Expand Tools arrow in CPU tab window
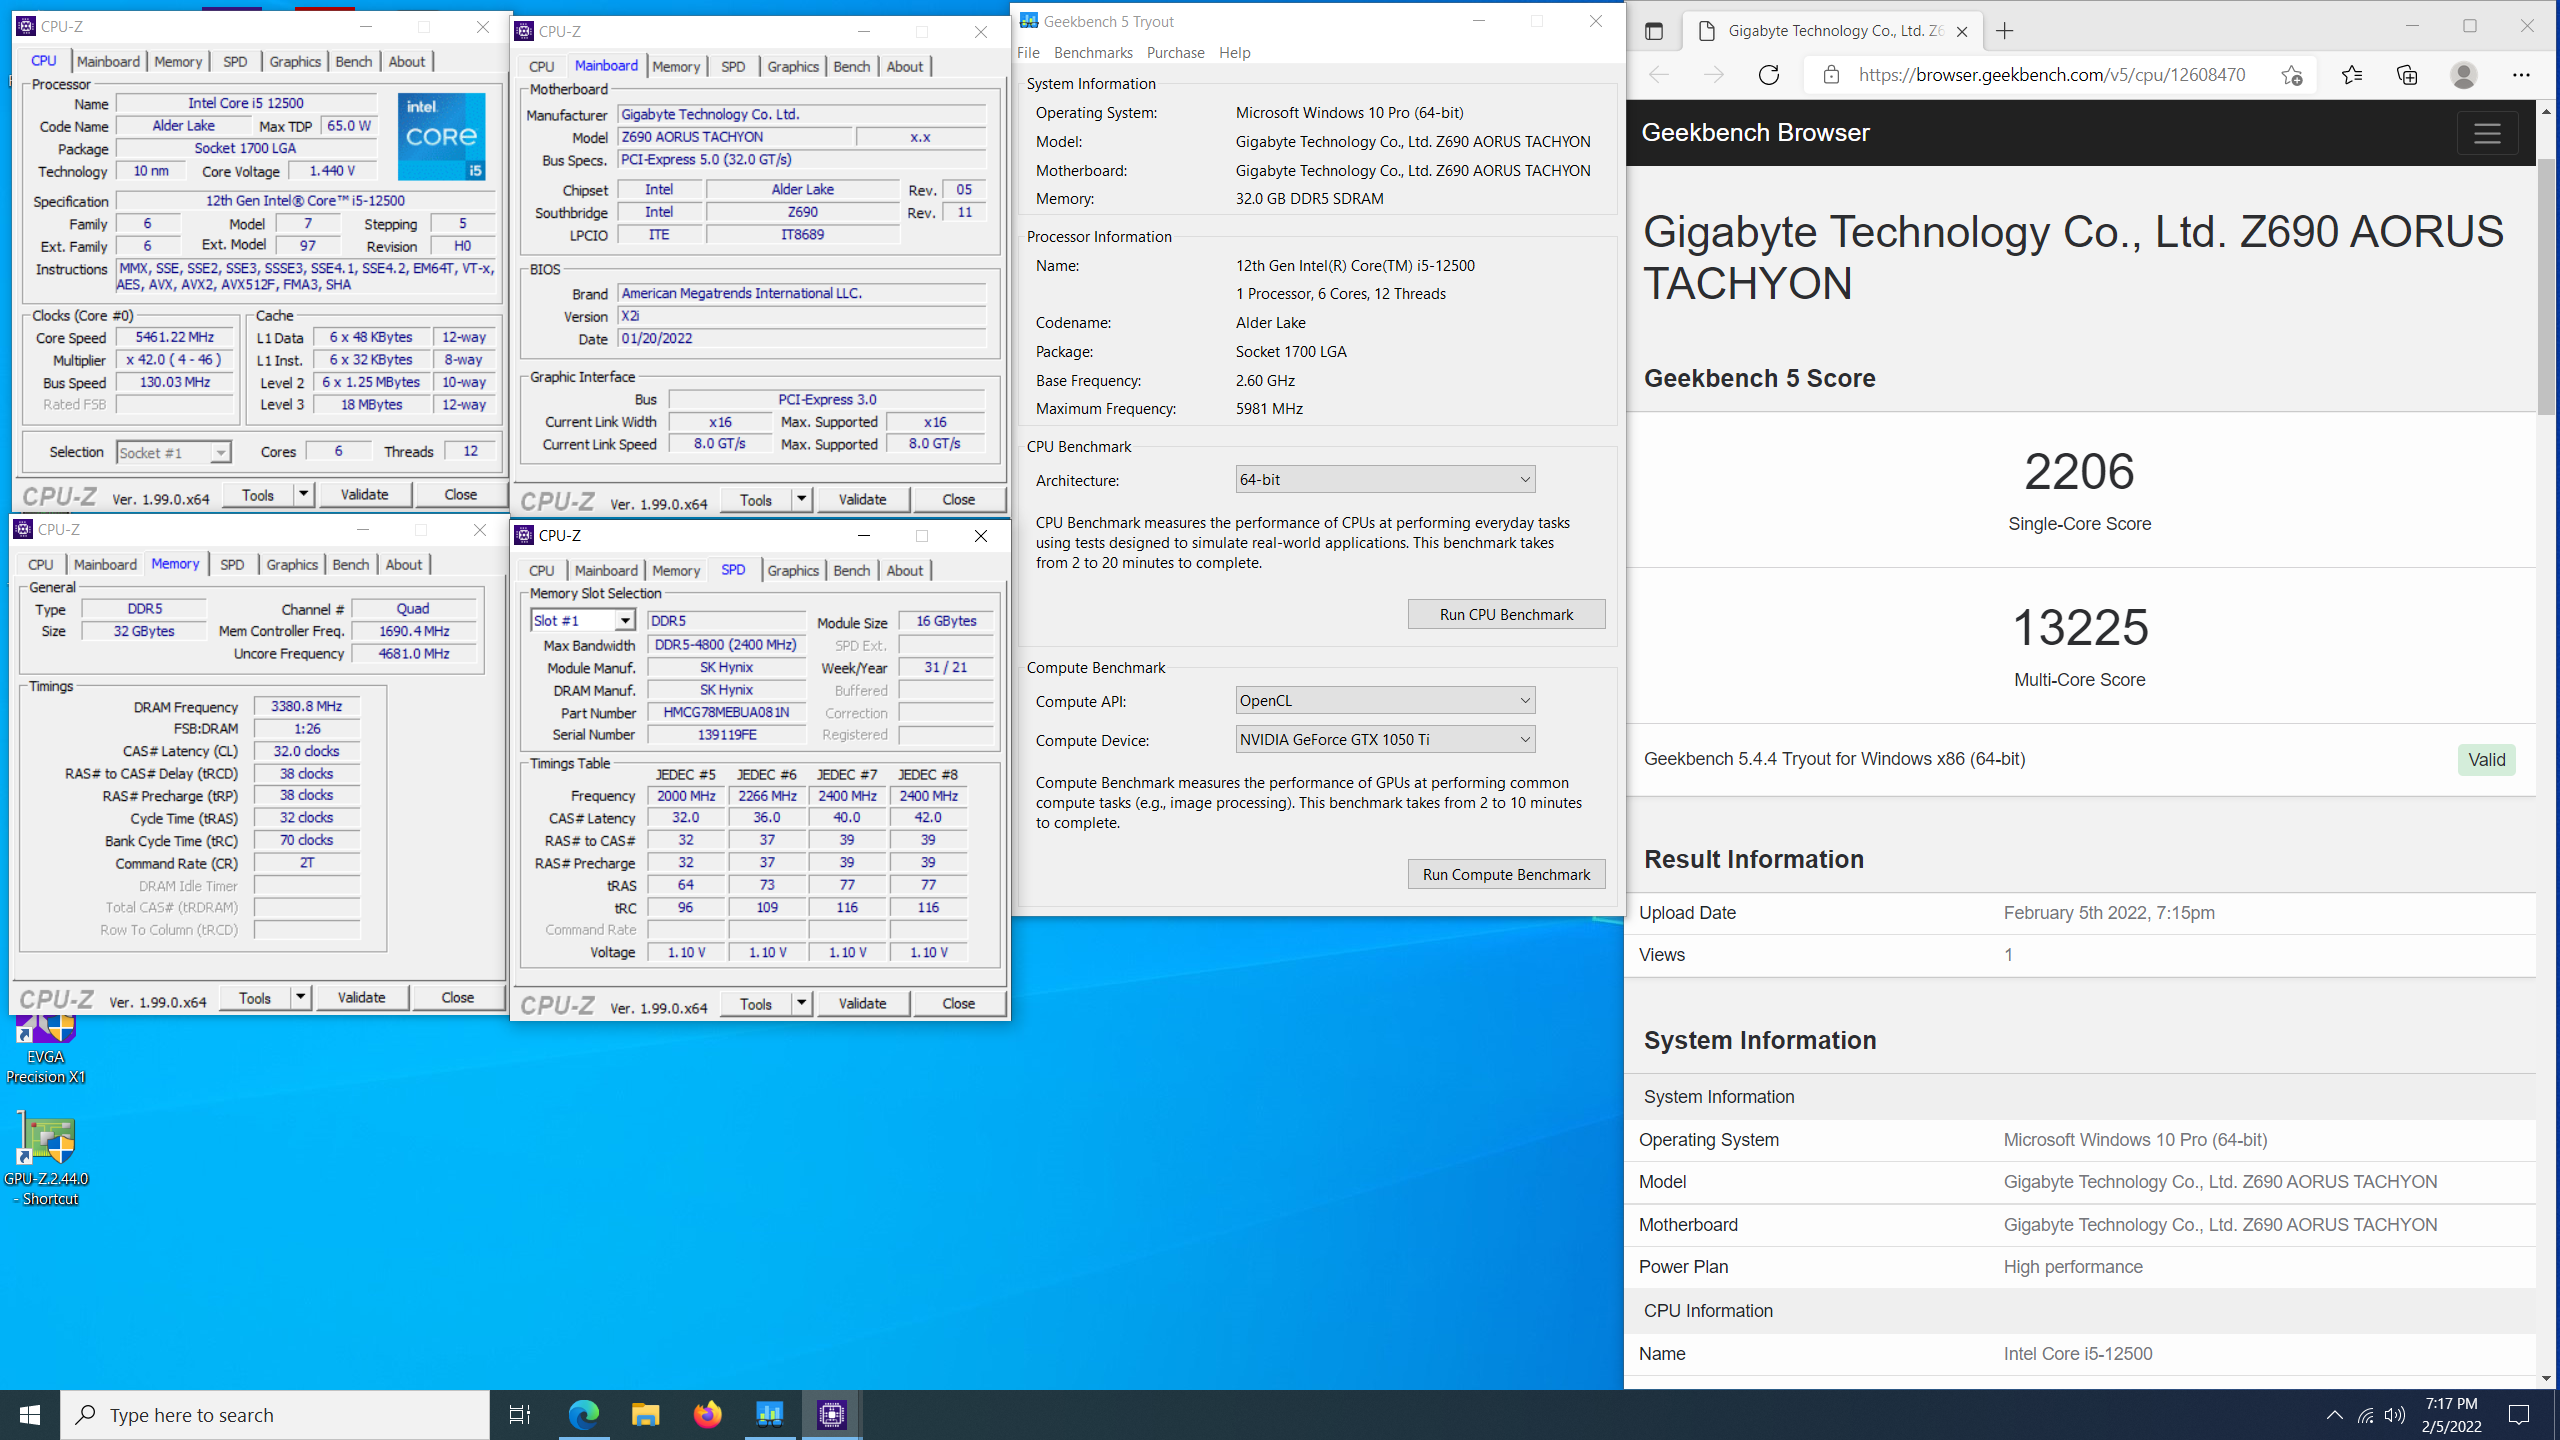2560x1440 pixels. click(303, 494)
